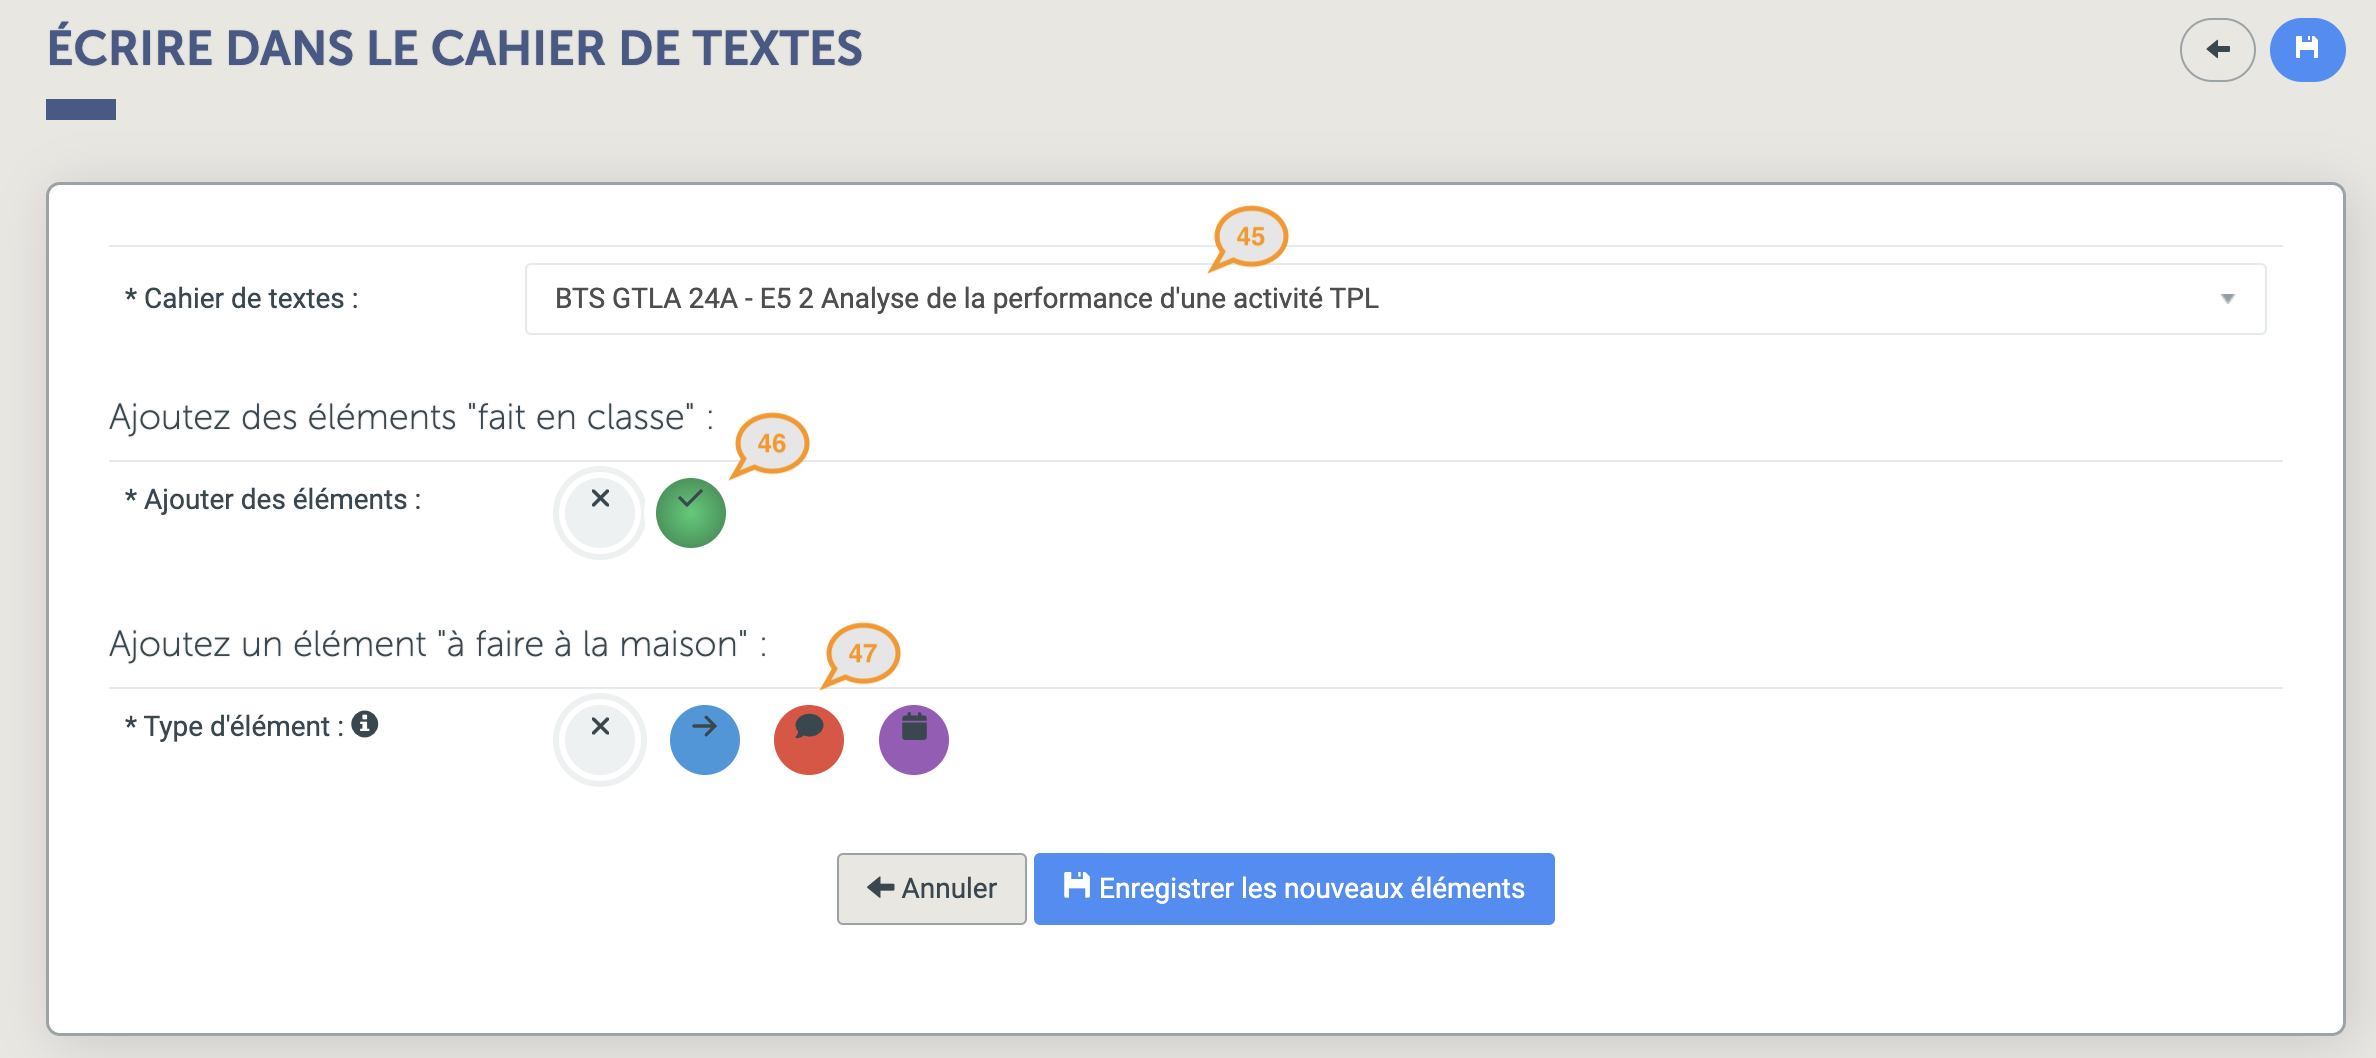2376x1058 pixels.
Task: Click the back arrow icon in header
Action: [2217, 49]
